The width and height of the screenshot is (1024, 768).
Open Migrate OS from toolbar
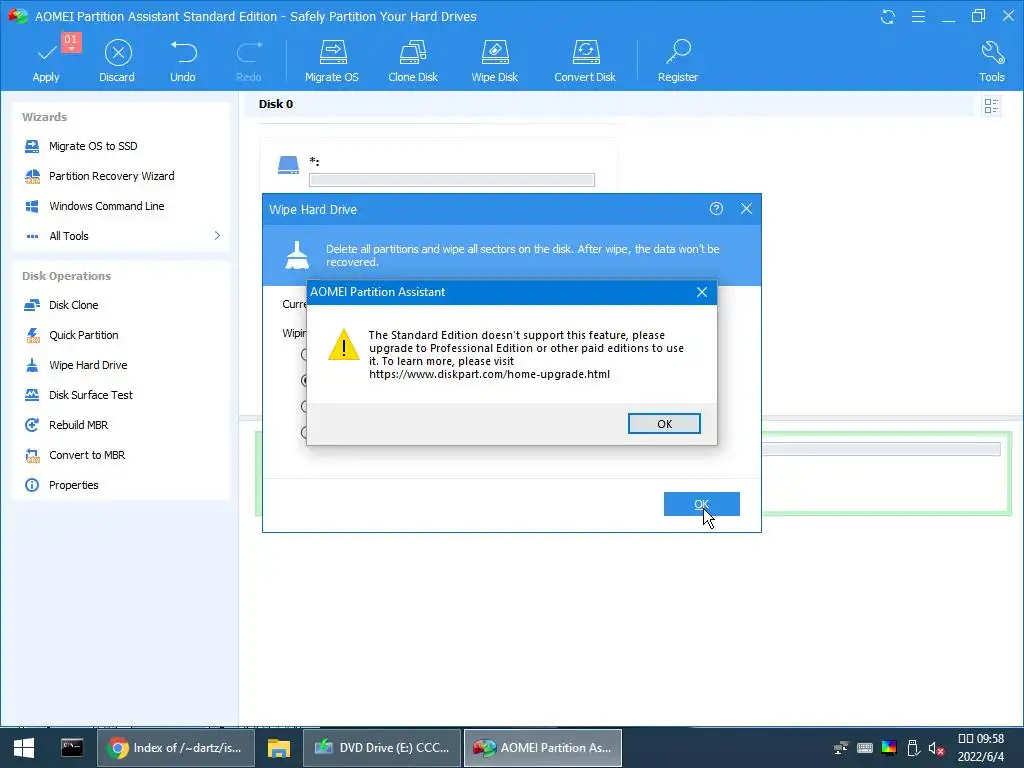coord(332,61)
